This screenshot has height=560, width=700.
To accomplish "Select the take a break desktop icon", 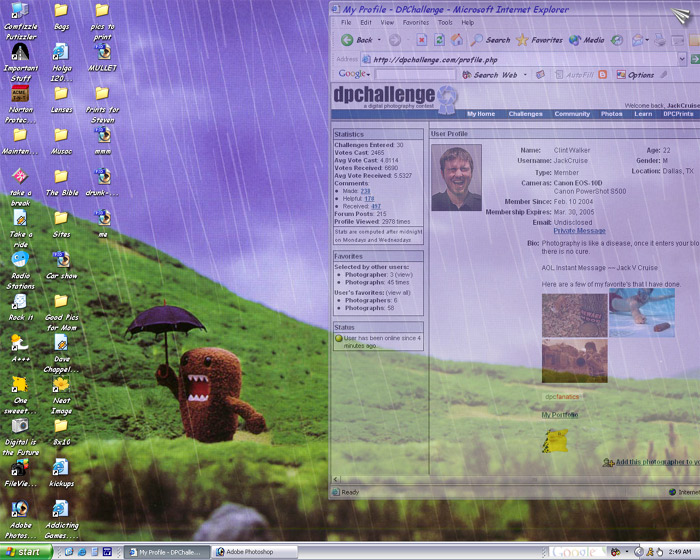I will (x=20, y=187).
